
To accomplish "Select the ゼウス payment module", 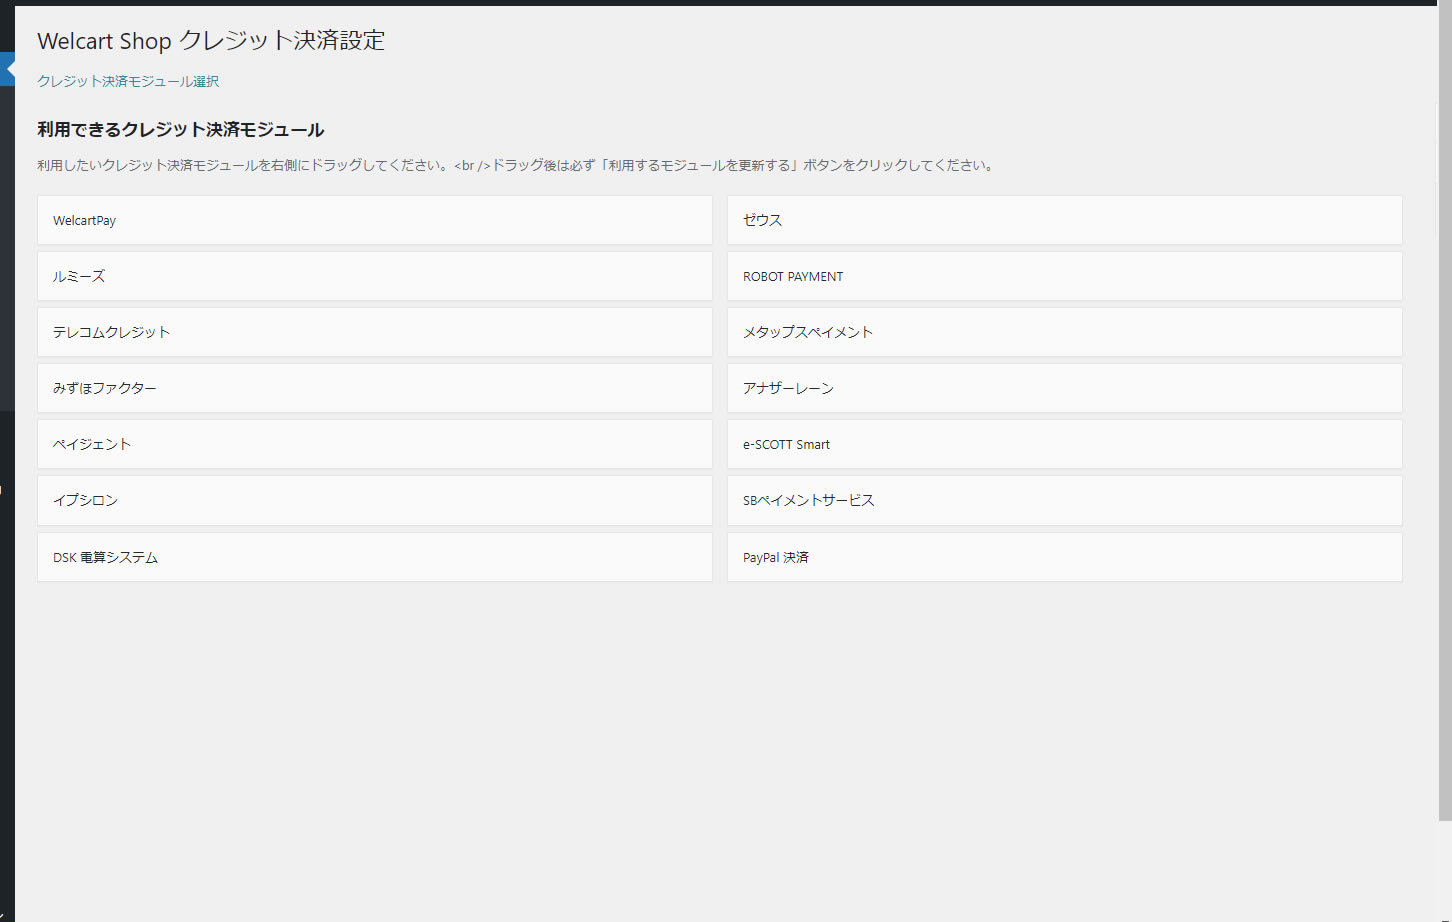I will [1065, 220].
